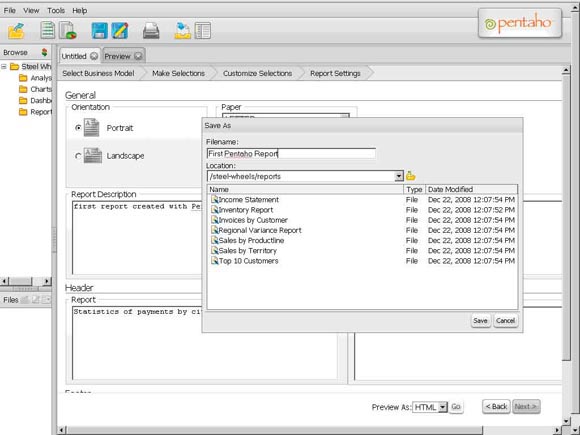Select the Invoices by Customer file
Viewport: 580px width, 435px height.
pos(253,220)
